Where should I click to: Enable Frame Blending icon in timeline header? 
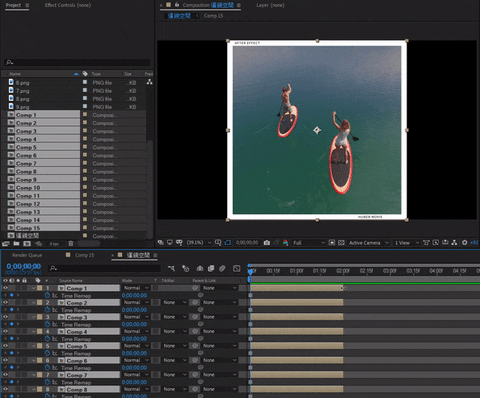211,268
